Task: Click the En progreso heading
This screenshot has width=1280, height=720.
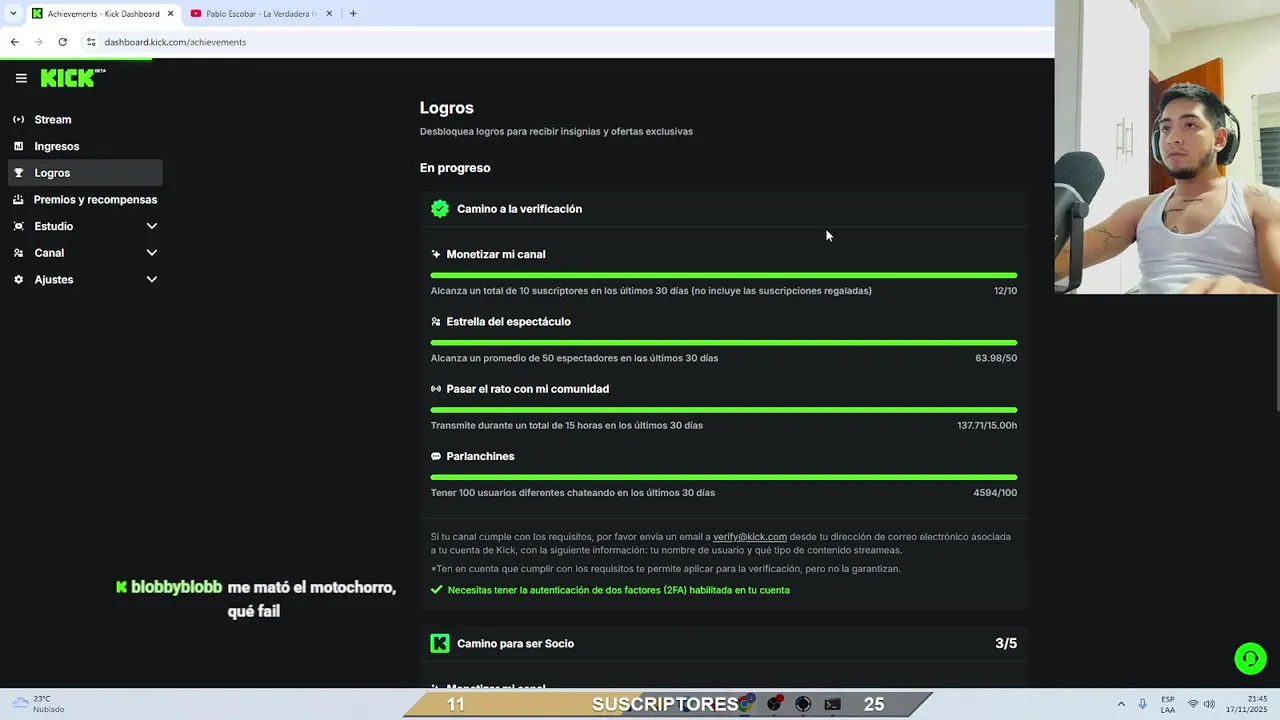Action: [x=455, y=168]
